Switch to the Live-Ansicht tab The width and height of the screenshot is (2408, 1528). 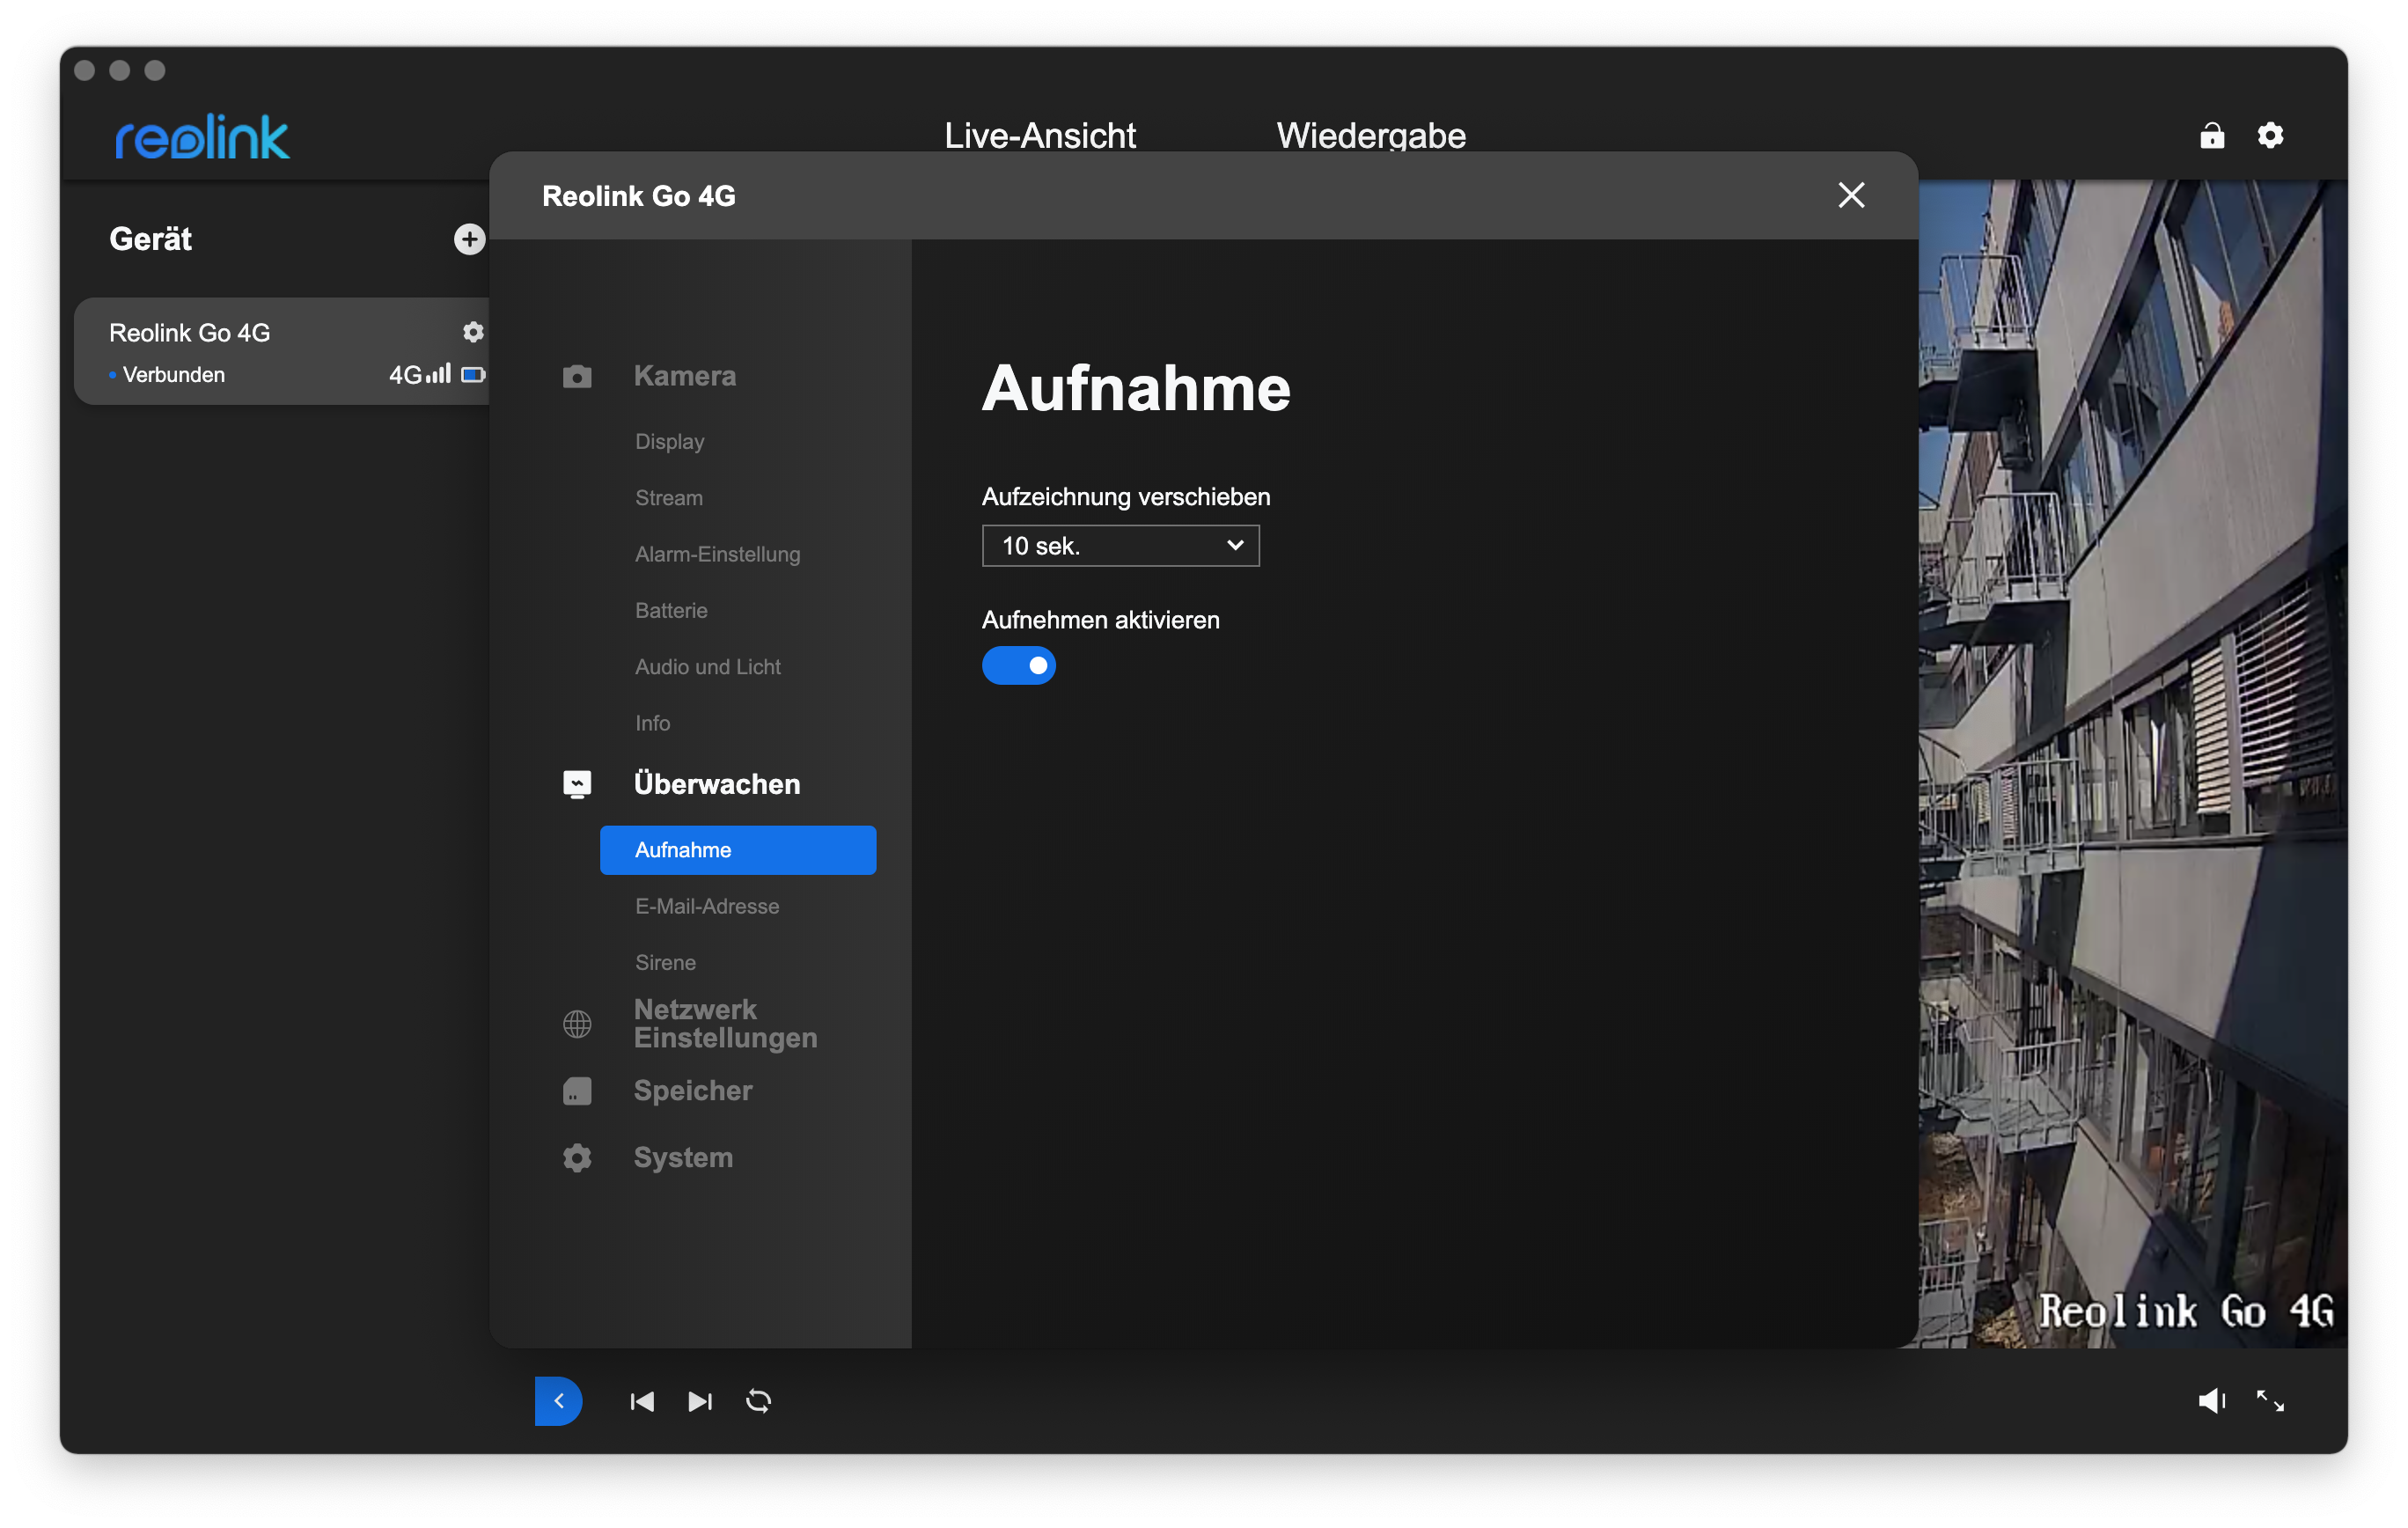[x=1039, y=135]
